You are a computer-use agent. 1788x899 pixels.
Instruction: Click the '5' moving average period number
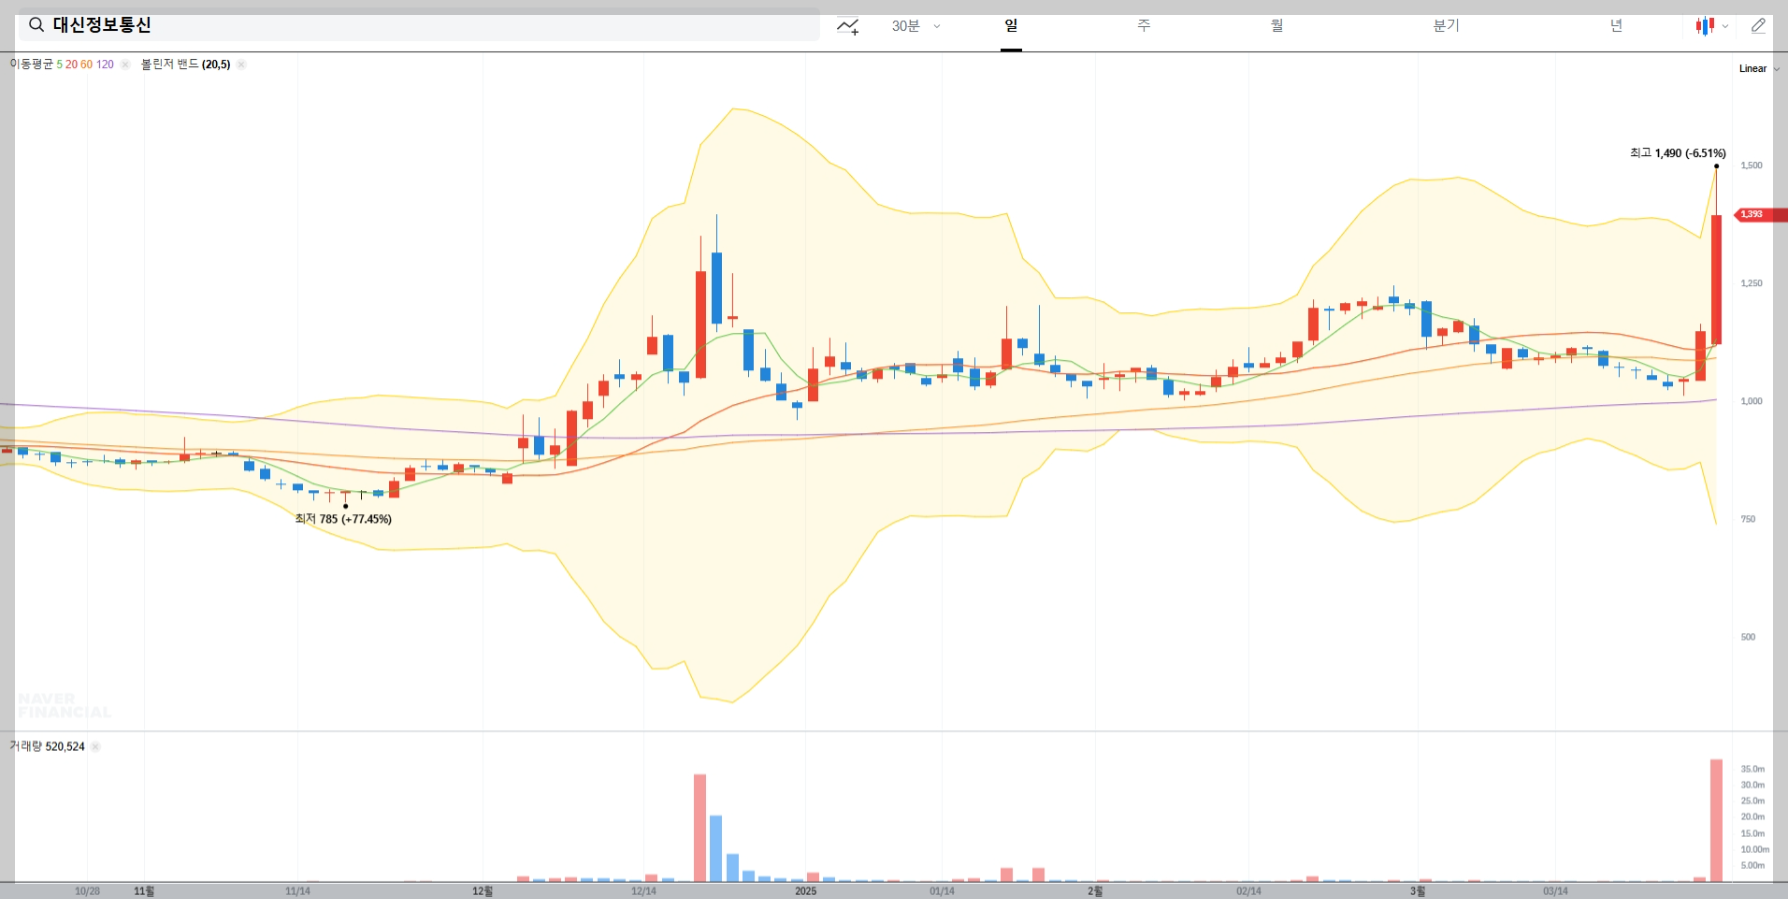59,64
